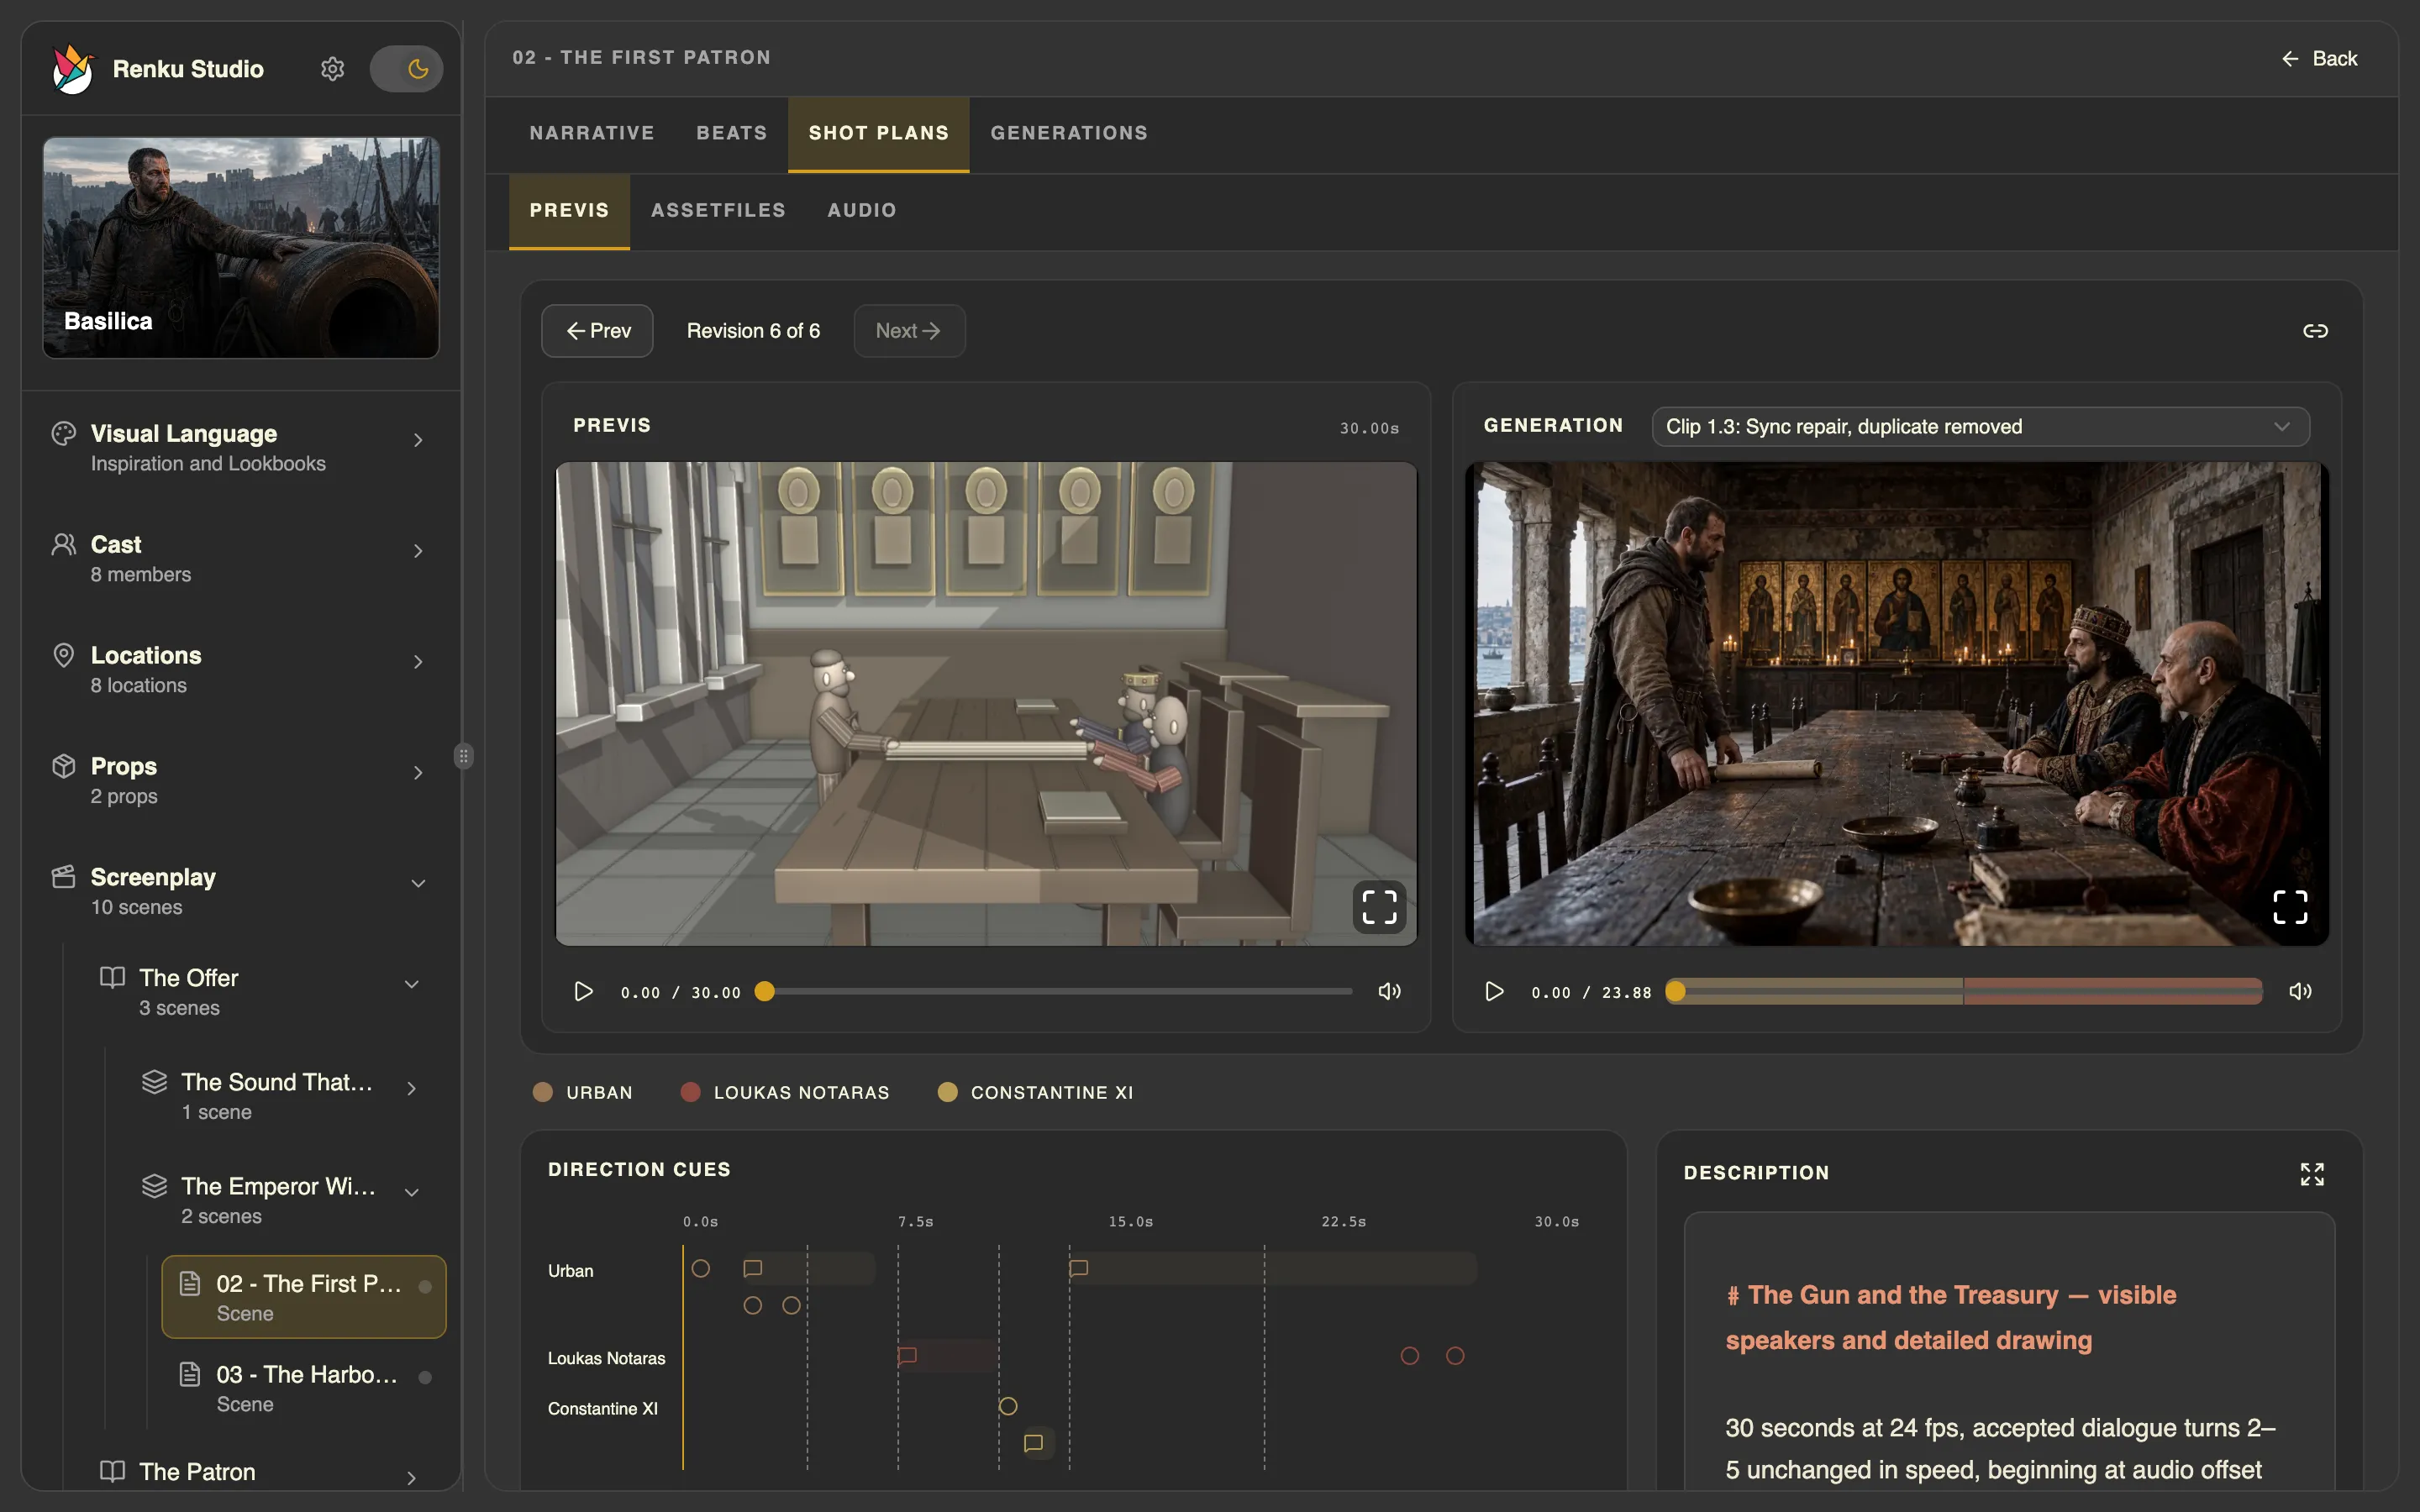This screenshot has height=1512, width=2420.
Task: Click the Visual Language palette icon
Action: 64,434
